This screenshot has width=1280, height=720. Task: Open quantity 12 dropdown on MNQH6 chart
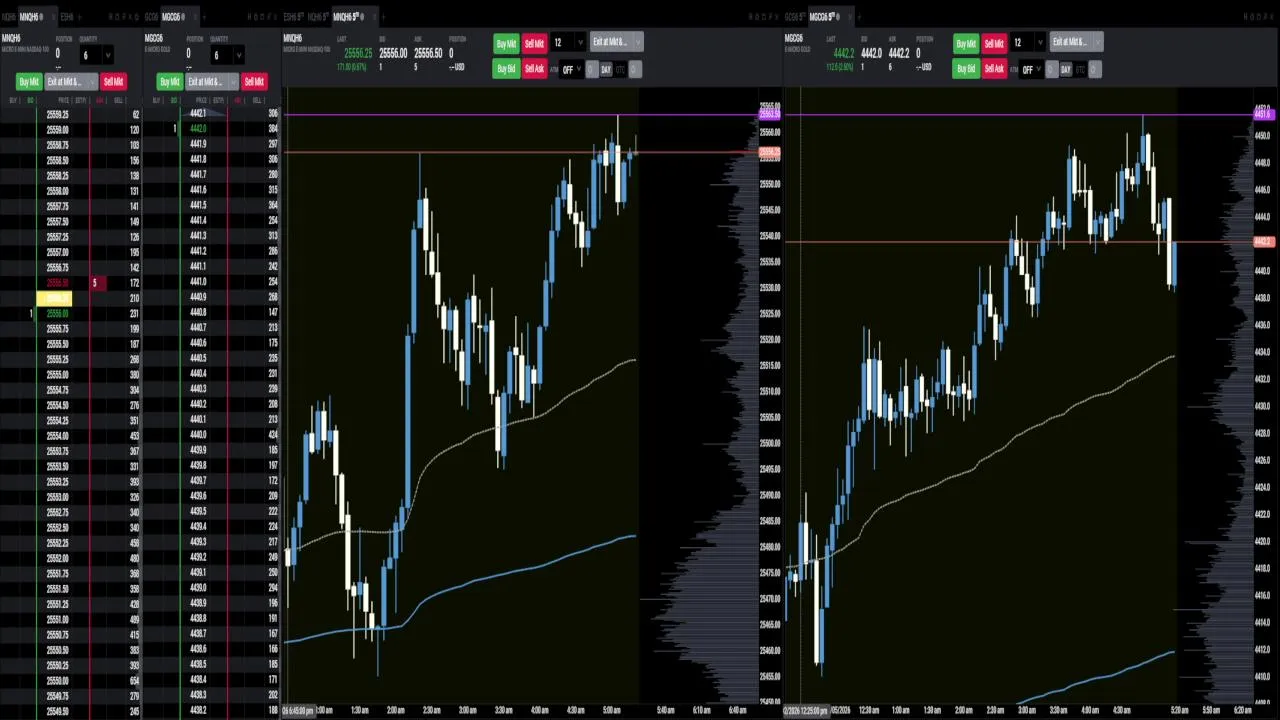[580, 43]
